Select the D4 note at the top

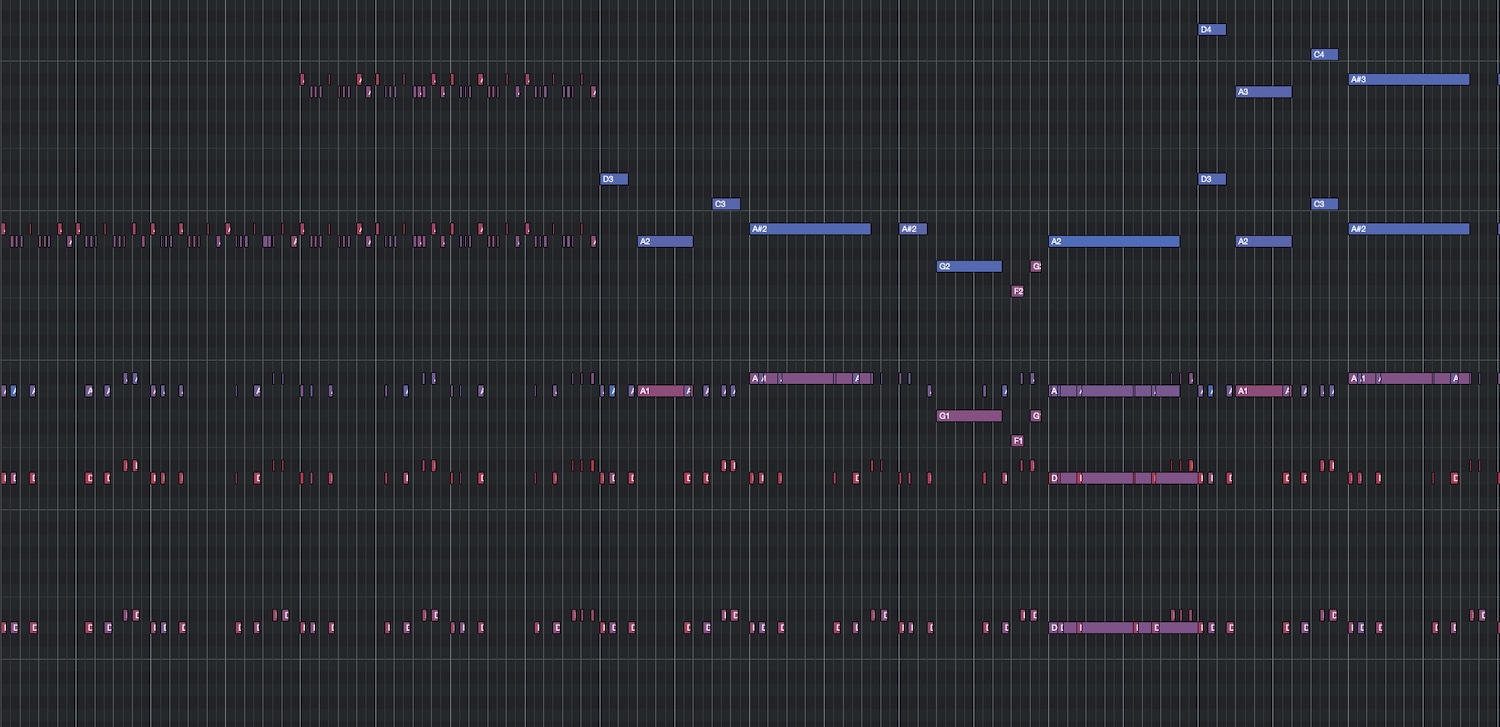coord(1212,30)
